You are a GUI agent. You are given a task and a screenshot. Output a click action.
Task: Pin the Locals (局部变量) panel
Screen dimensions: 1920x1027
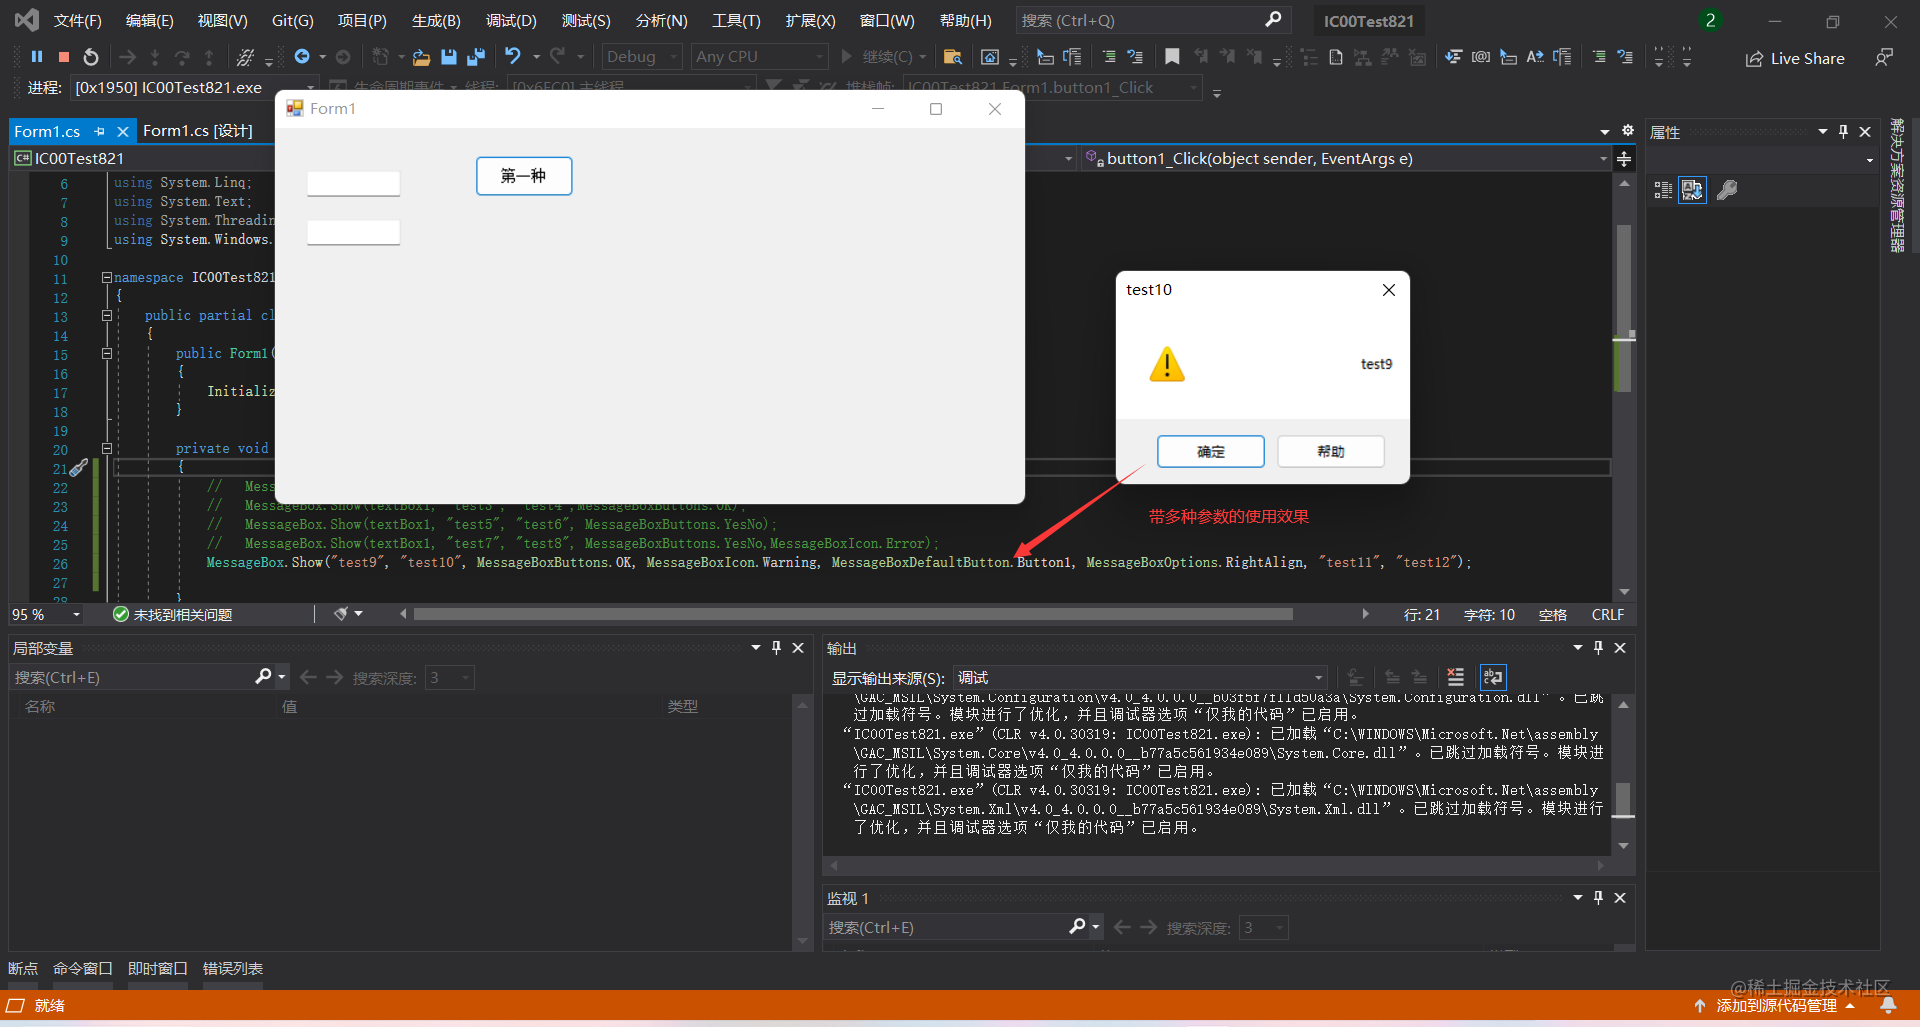coord(776,648)
